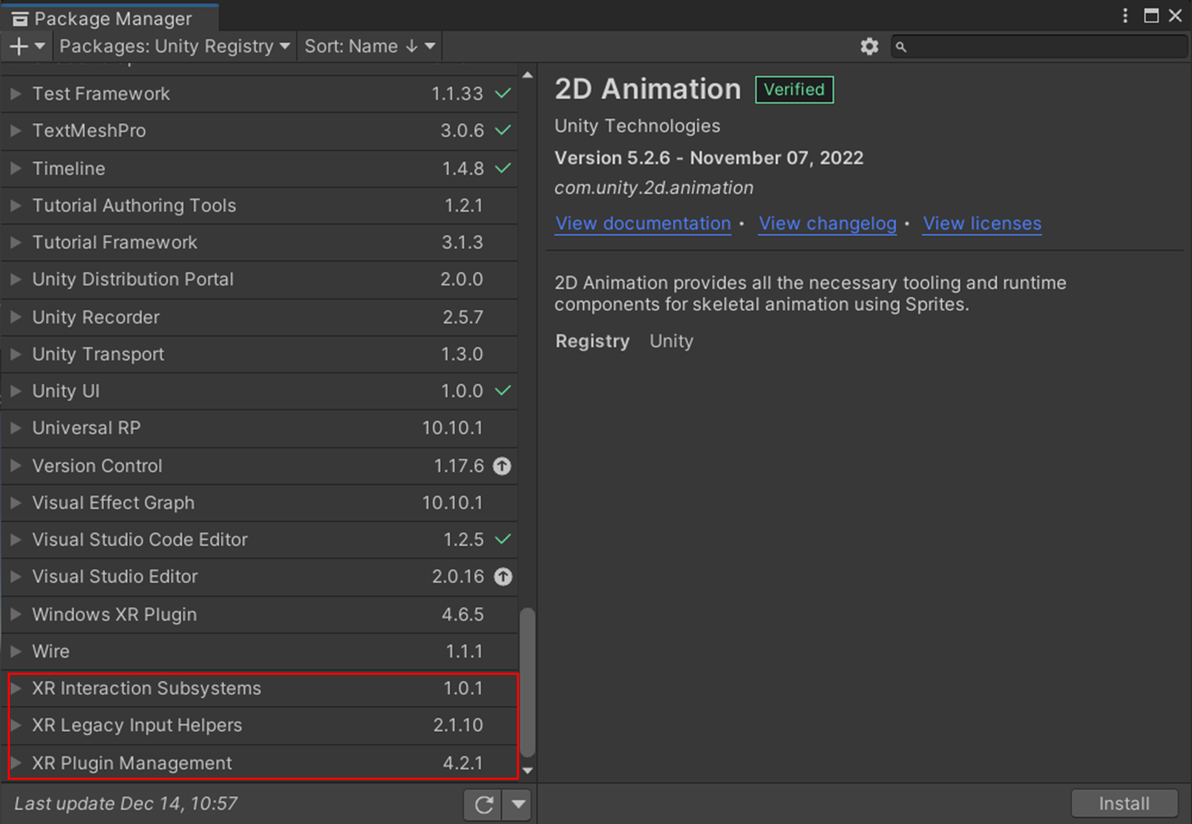The image size is (1192, 824).
Task: Click the TextMeshPro installed checkmark
Action: 502,131
